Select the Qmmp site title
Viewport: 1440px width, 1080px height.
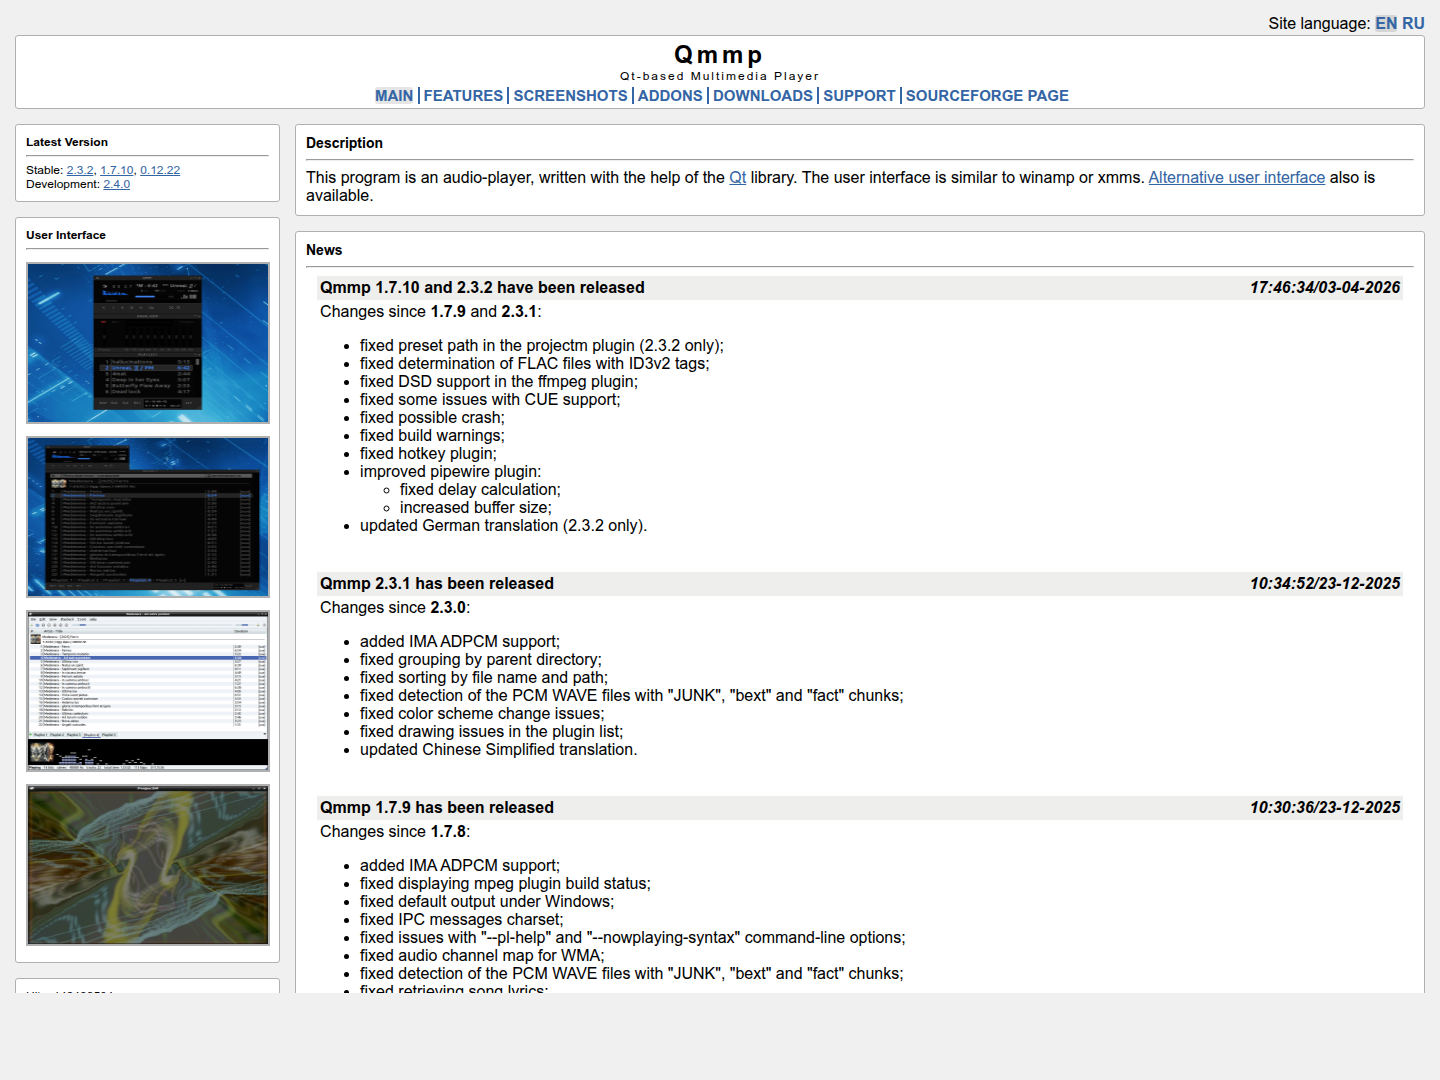719,55
